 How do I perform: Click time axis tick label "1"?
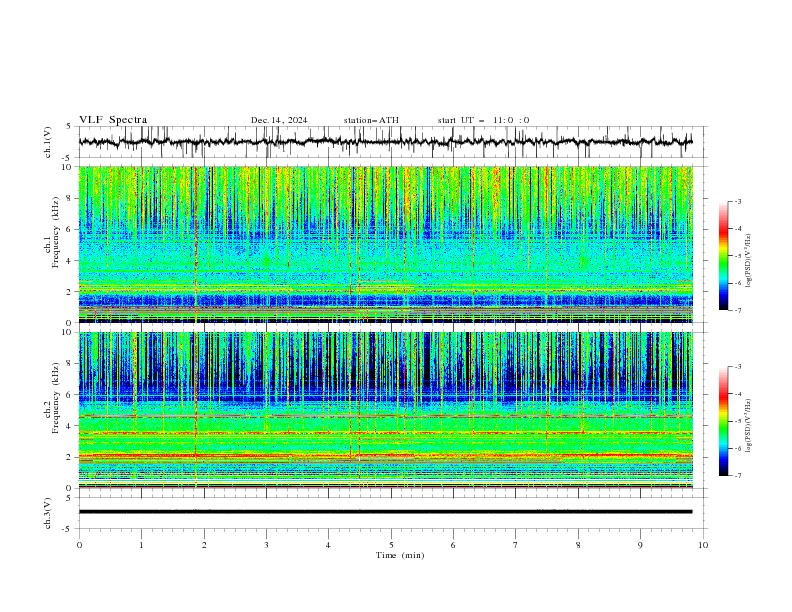(141, 545)
